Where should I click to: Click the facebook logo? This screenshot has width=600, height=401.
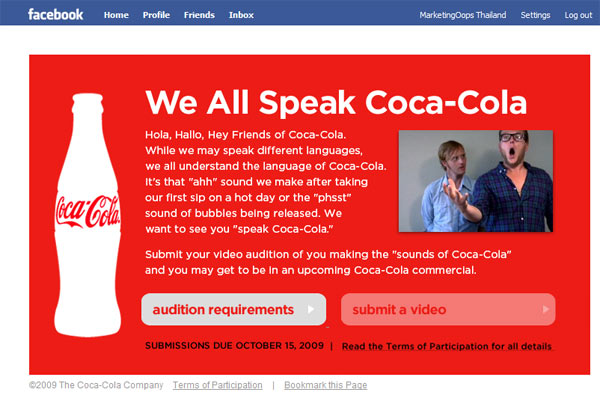pyautogui.click(x=55, y=15)
